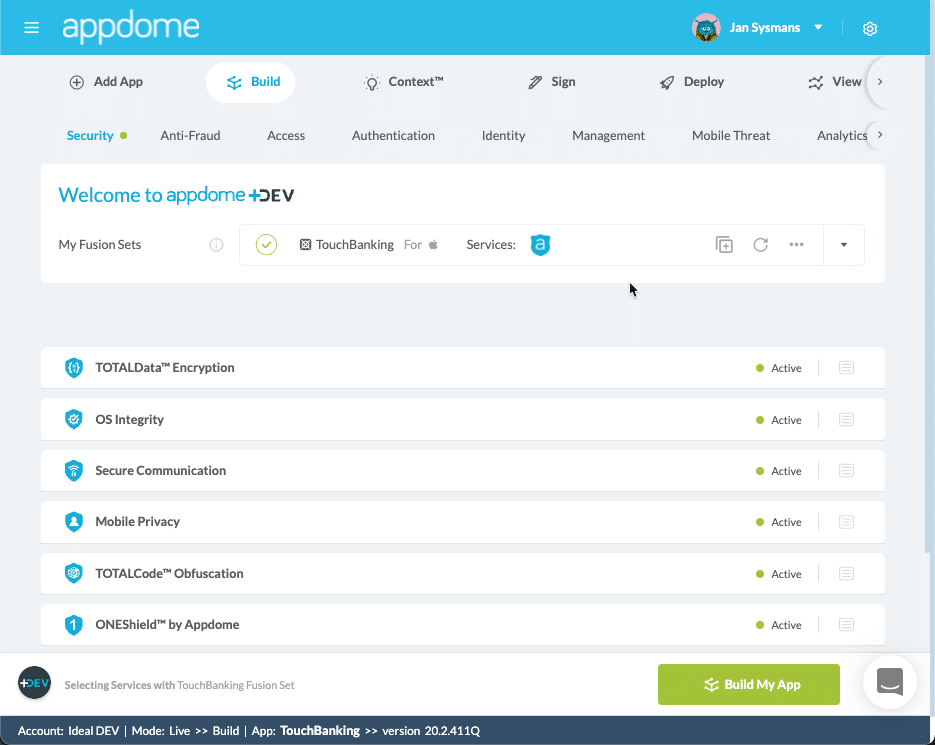Image resolution: width=935 pixels, height=745 pixels.
Task: Open the hamburger navigation menu
Action: point(31,27)
